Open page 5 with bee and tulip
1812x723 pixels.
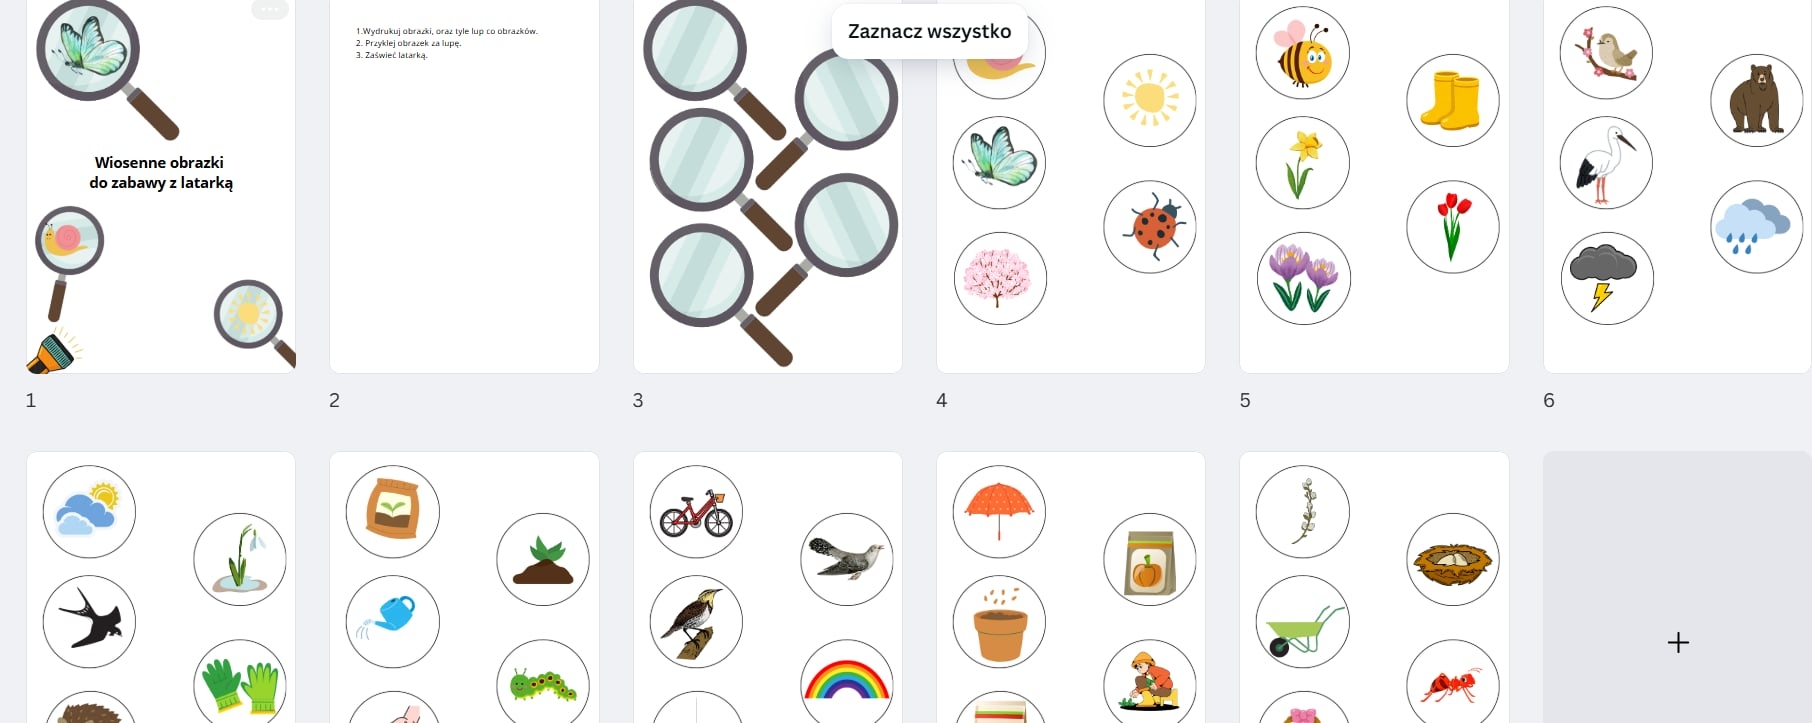tap(1374, 186)
